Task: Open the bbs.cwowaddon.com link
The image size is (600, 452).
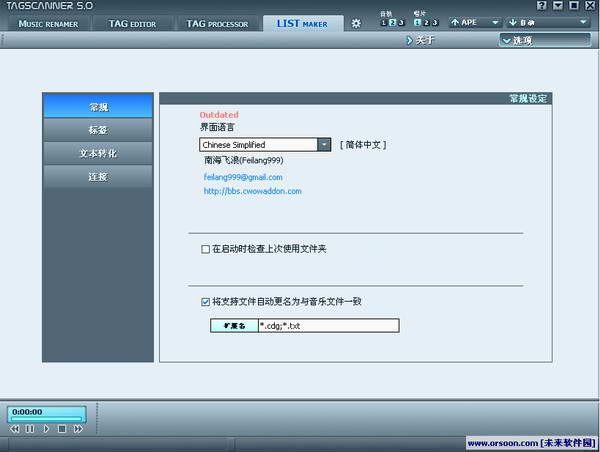Action: [x=253, y=191]
